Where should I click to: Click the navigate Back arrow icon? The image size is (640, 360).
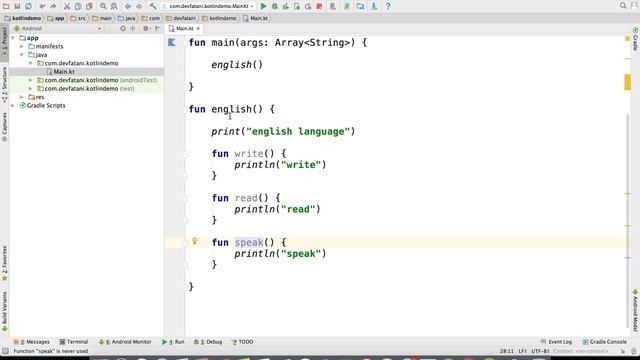coord(128,6)
